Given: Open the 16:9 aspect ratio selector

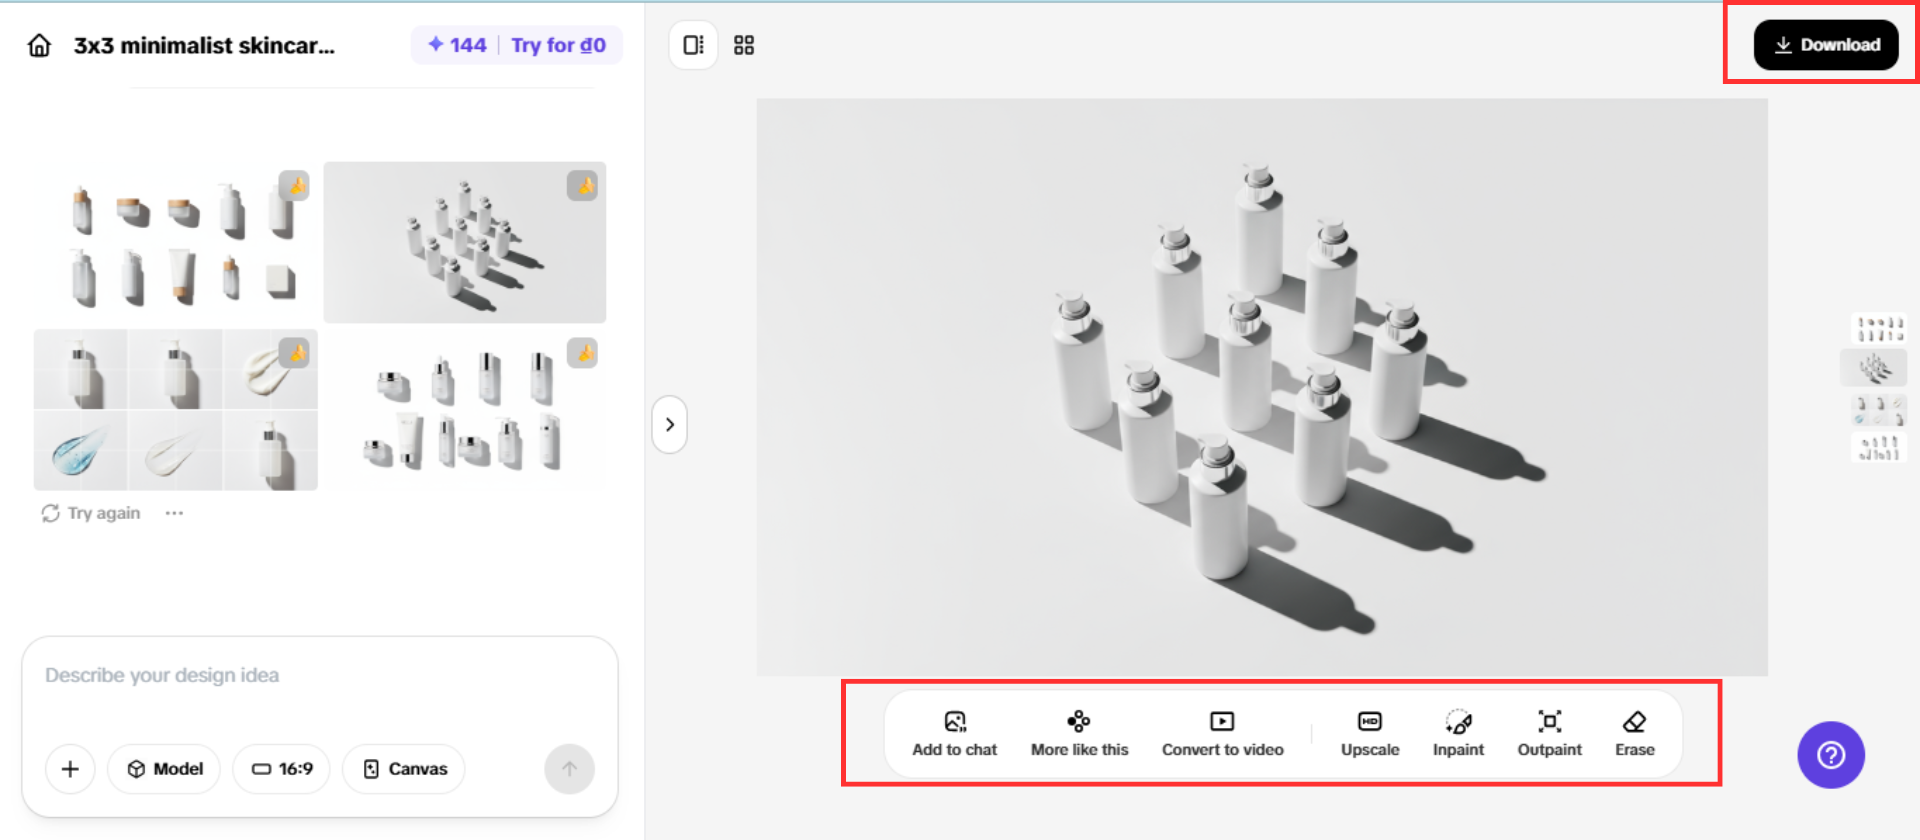Looking at the screenshot, I should tap(281, 769).
